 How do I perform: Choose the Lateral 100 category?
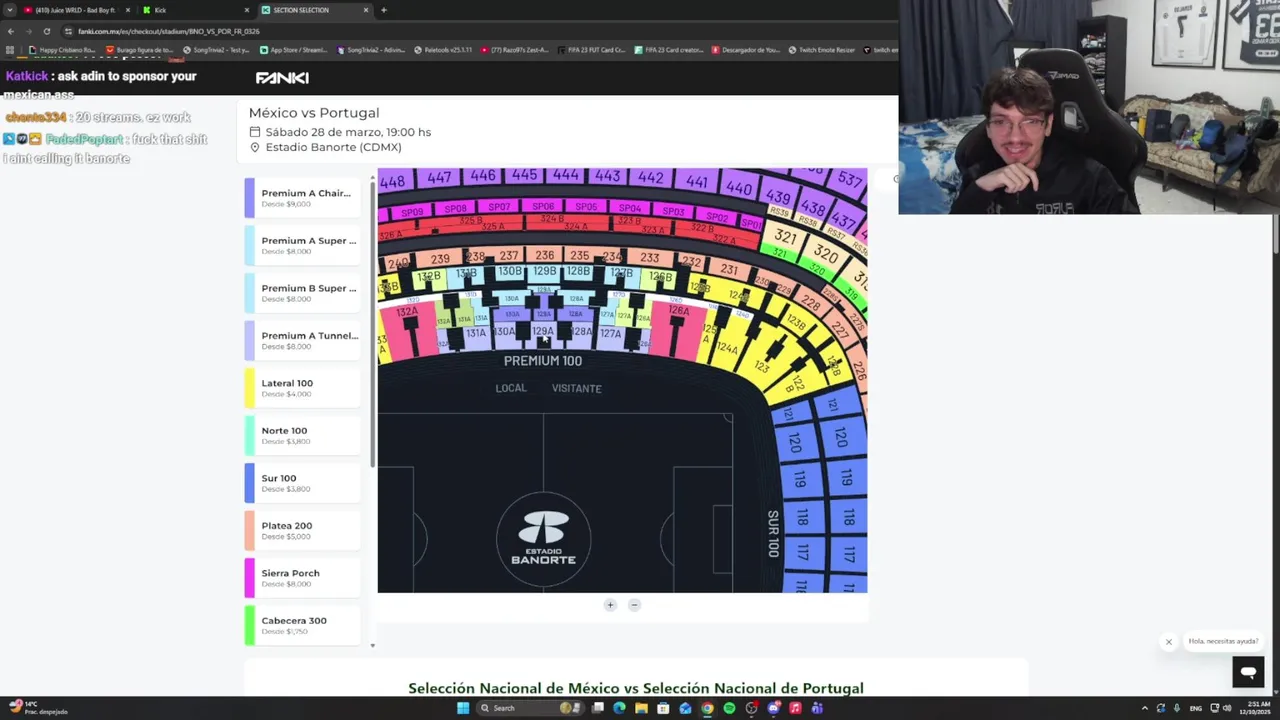coord(302,388)
